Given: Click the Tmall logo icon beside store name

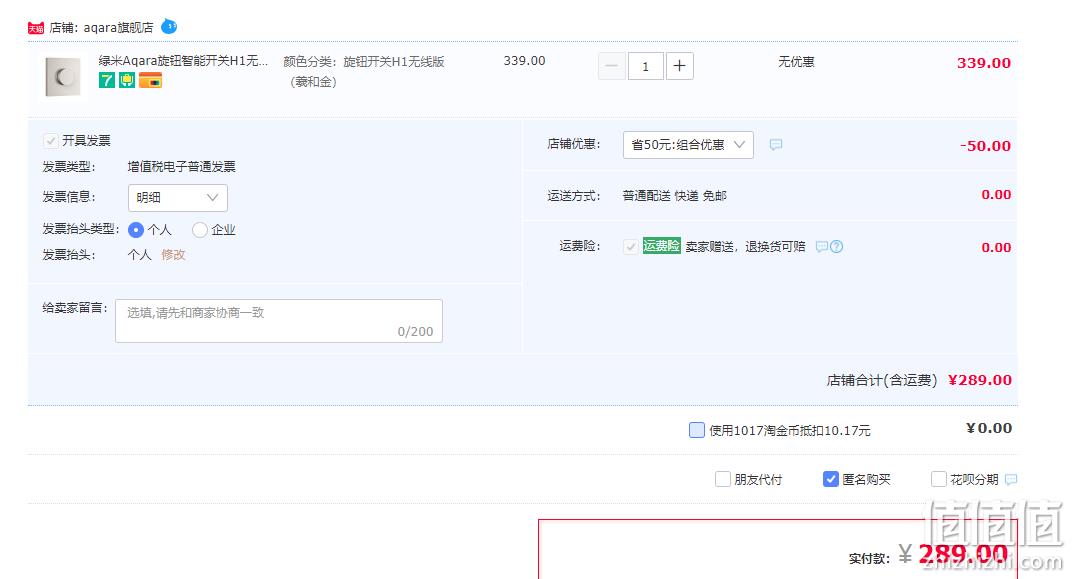Looking at the screenshot, I should [36, 28].
